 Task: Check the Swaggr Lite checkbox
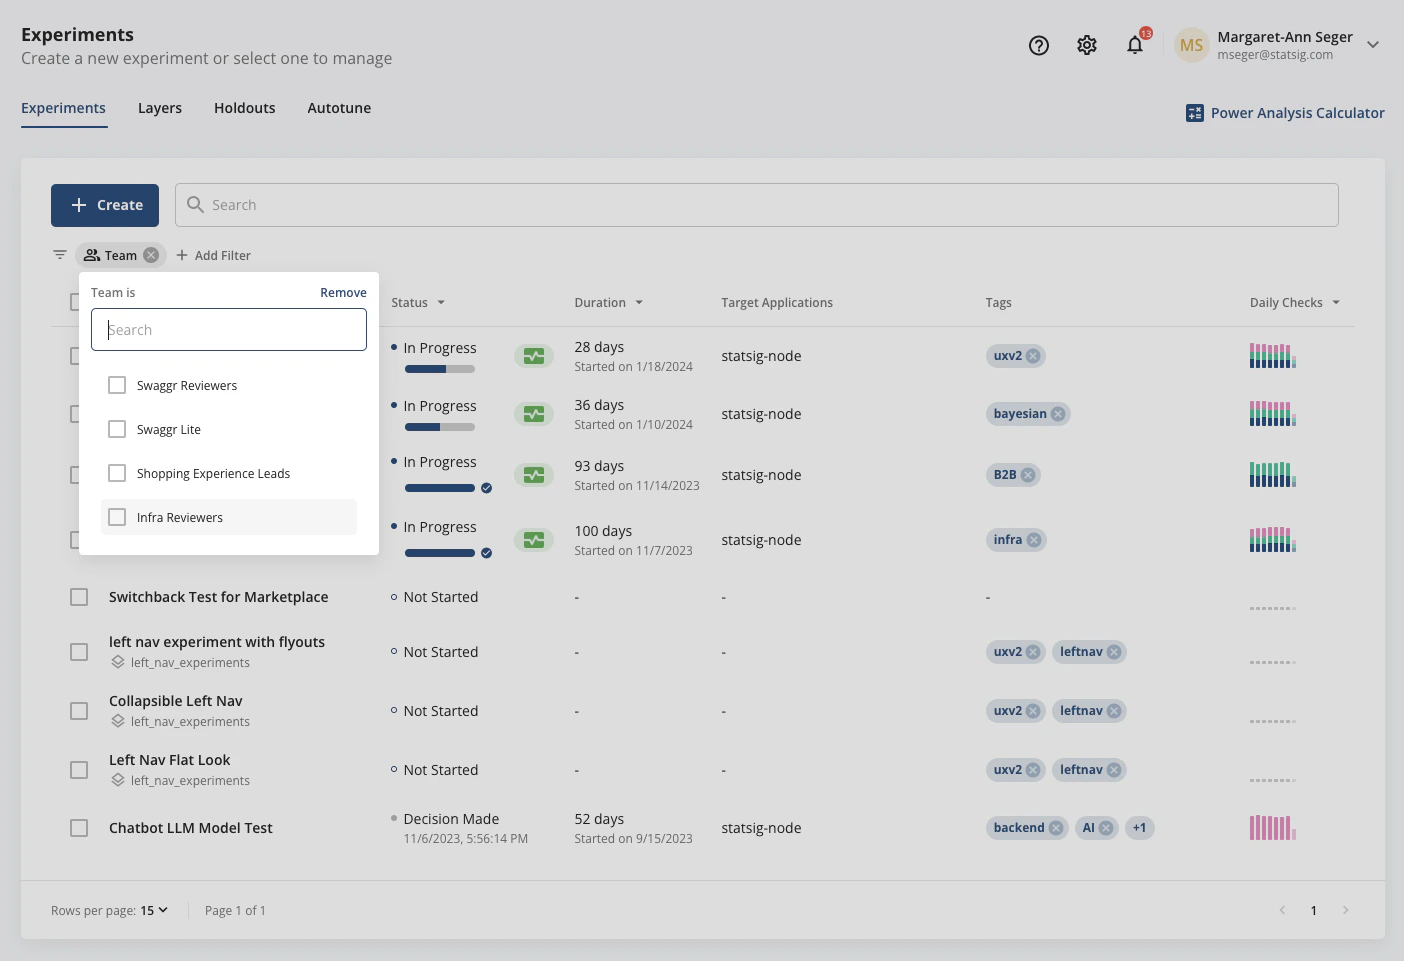point(117,429)
